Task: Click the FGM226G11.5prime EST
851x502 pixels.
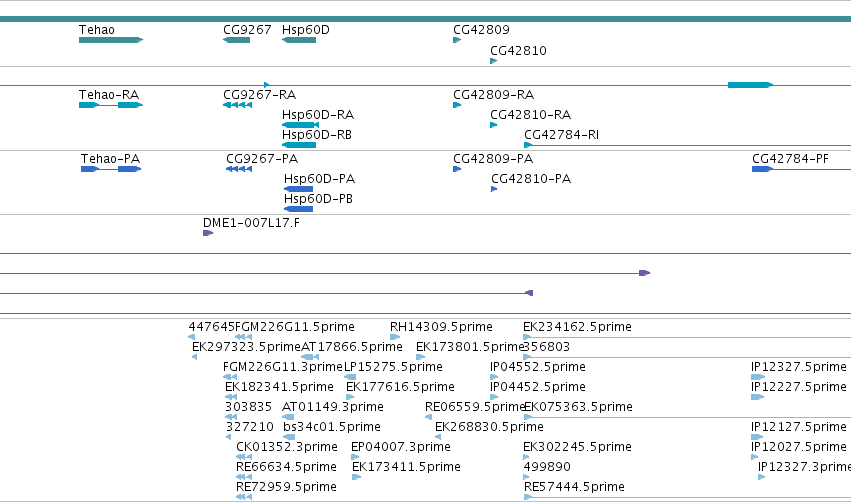Action: pyautogui.click(x=243, y=337)
